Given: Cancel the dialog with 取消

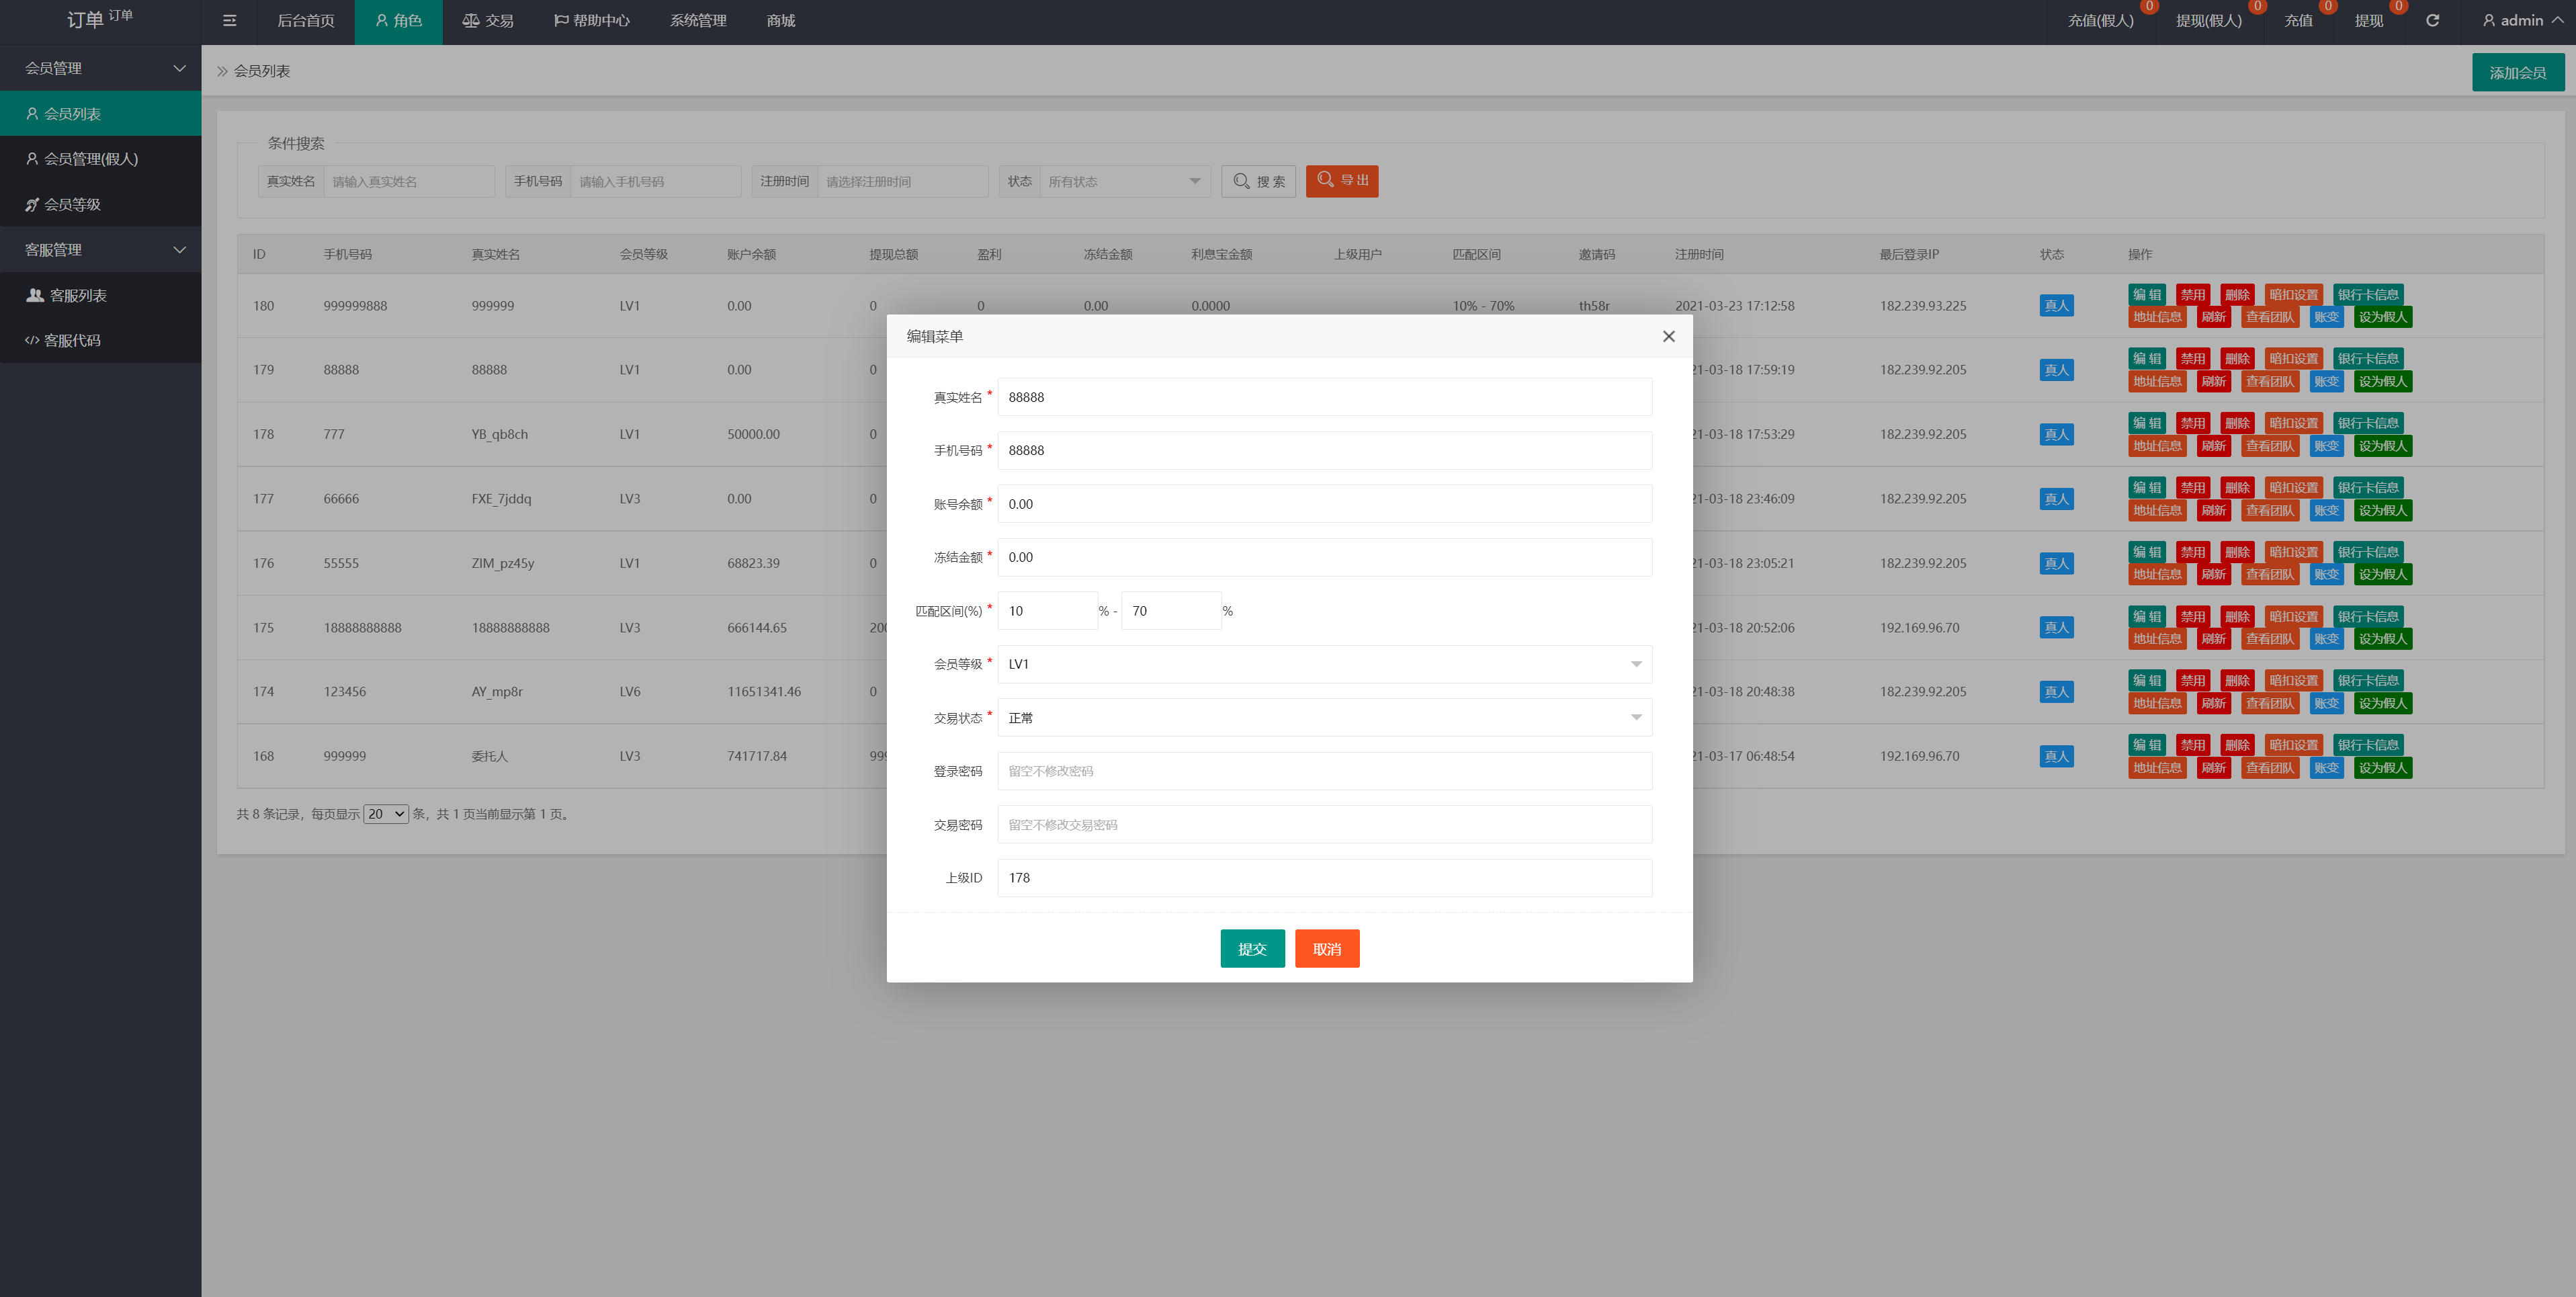Looking at the screenshot, I should click(x=1327, y=948).
